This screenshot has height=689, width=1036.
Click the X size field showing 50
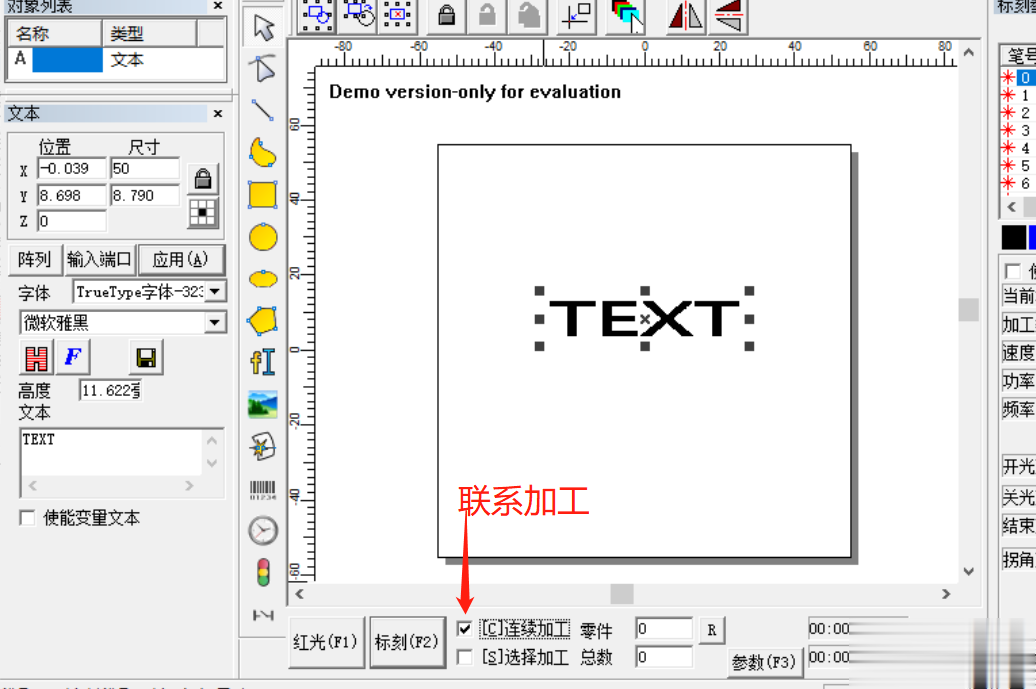(145, 168)
